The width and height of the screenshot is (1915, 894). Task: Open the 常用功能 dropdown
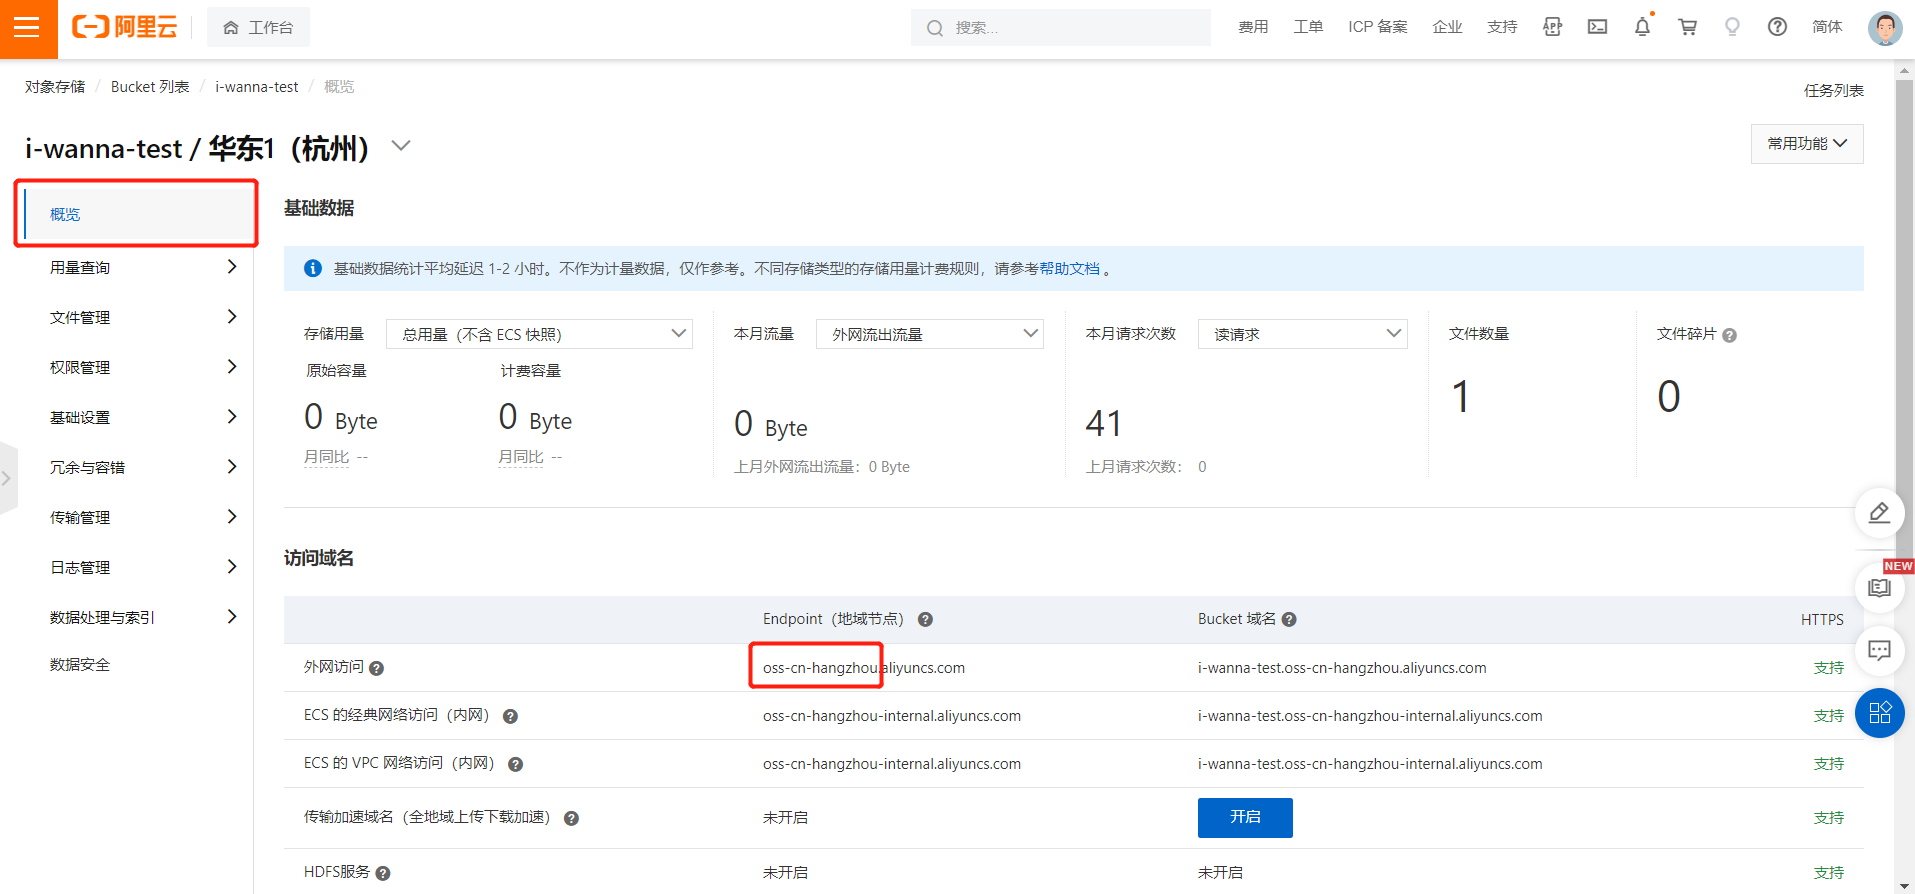tap(1807, 144)
